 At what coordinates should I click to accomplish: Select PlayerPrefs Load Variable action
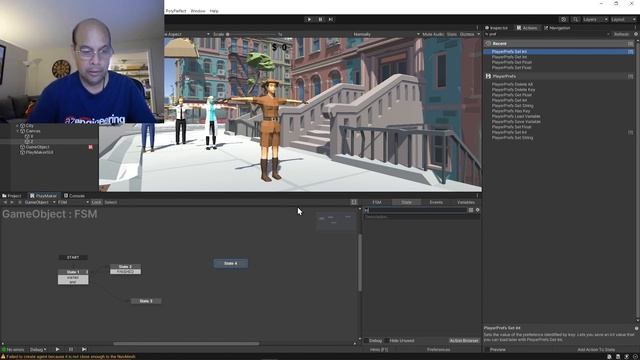pyautogui.click(x=516, y=116)
